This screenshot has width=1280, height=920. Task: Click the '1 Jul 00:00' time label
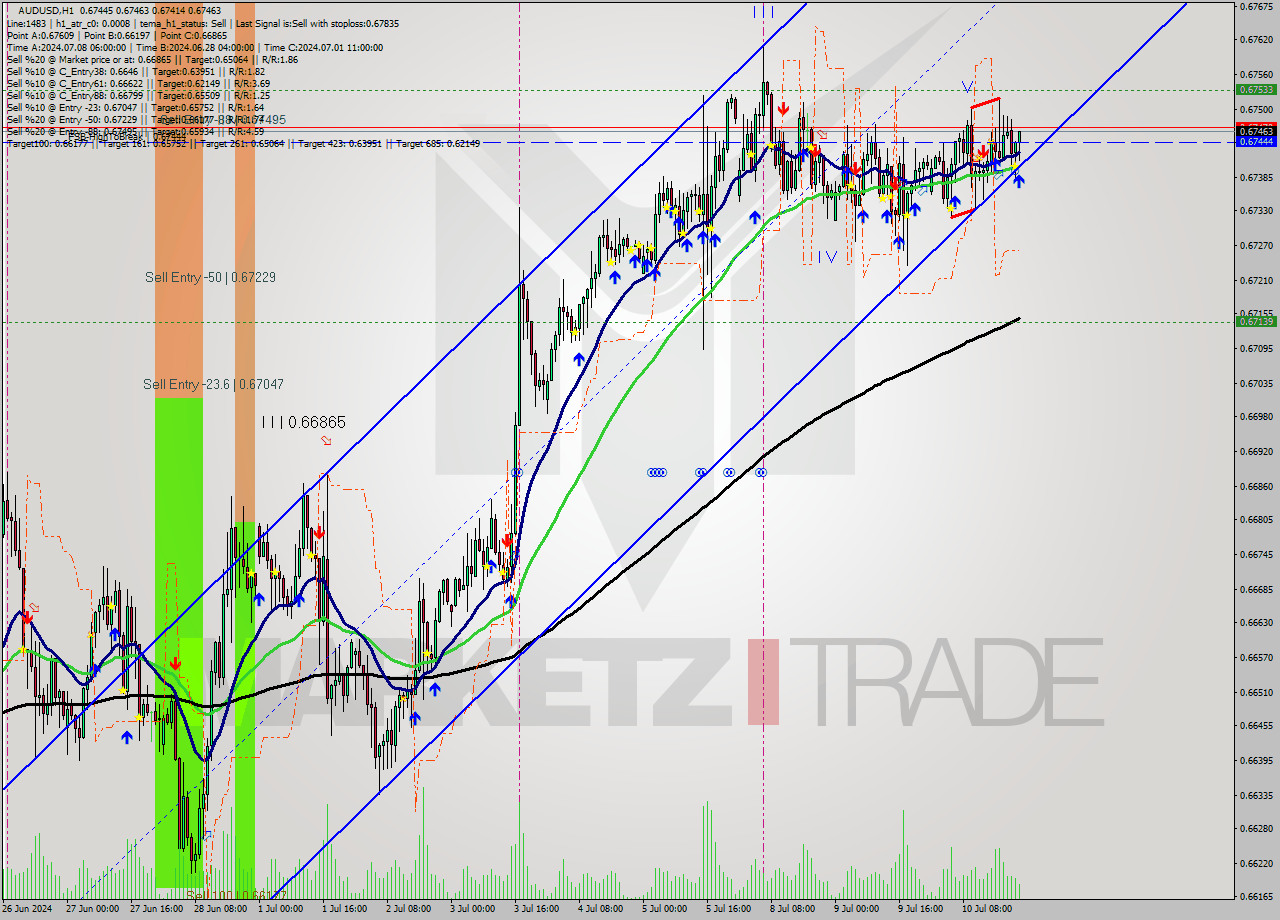click(280, 909)
